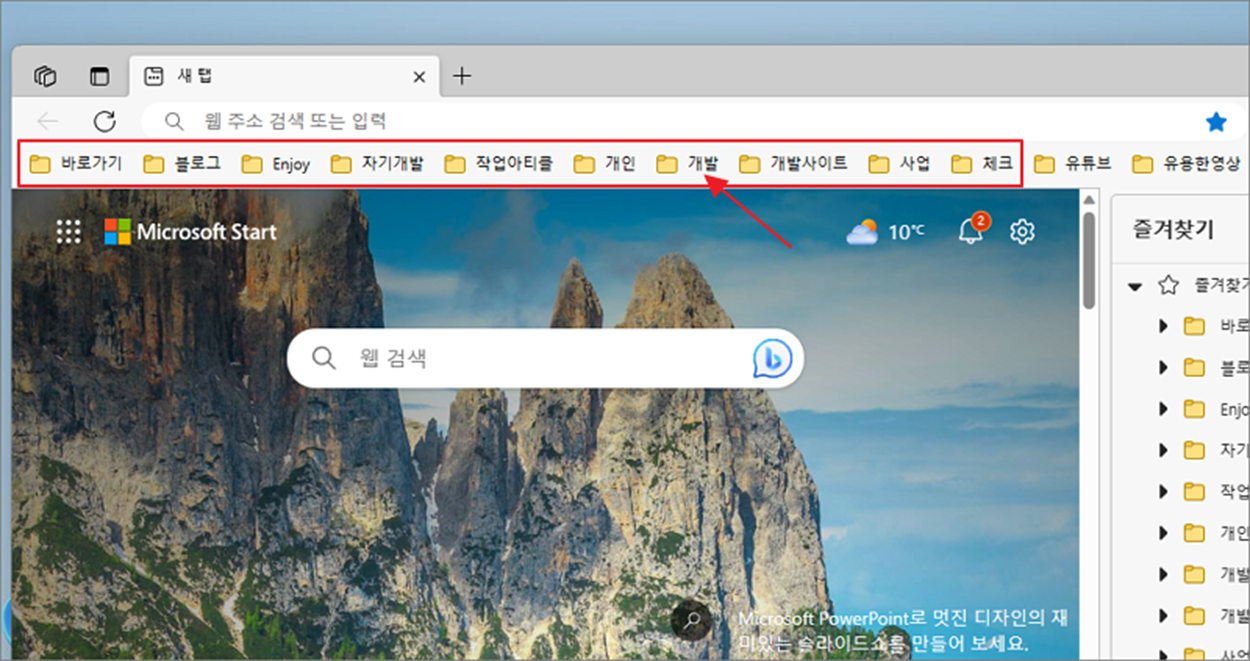
Task: Open the 작업아티클 favorites folder
Action: point(498,164)
